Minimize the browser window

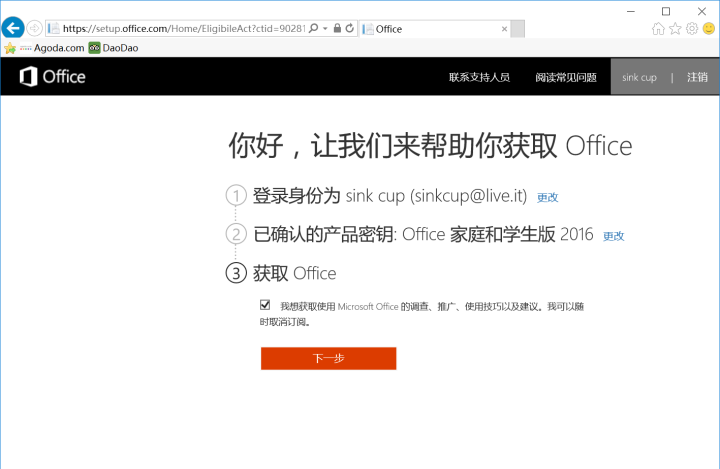[x=631, y=11]
